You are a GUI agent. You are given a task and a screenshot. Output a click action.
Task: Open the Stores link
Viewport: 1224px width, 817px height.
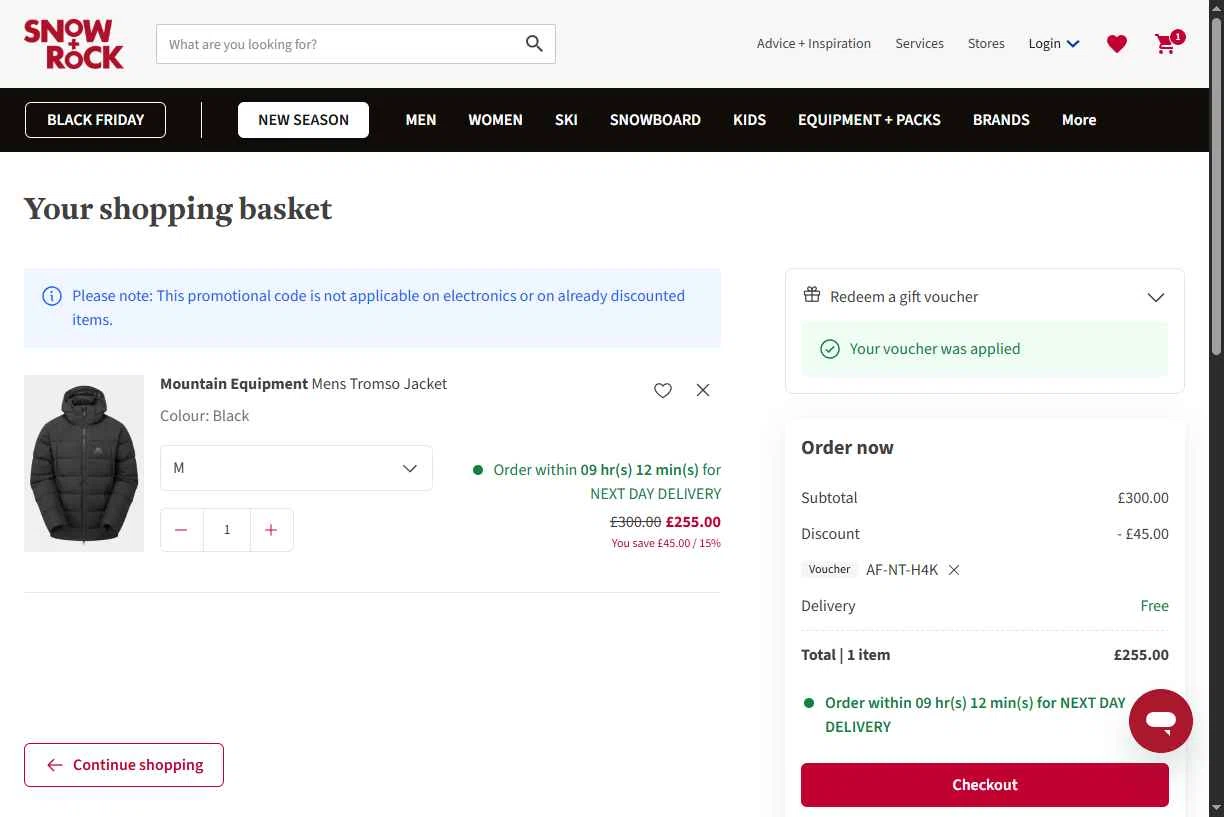click(986, 44)
